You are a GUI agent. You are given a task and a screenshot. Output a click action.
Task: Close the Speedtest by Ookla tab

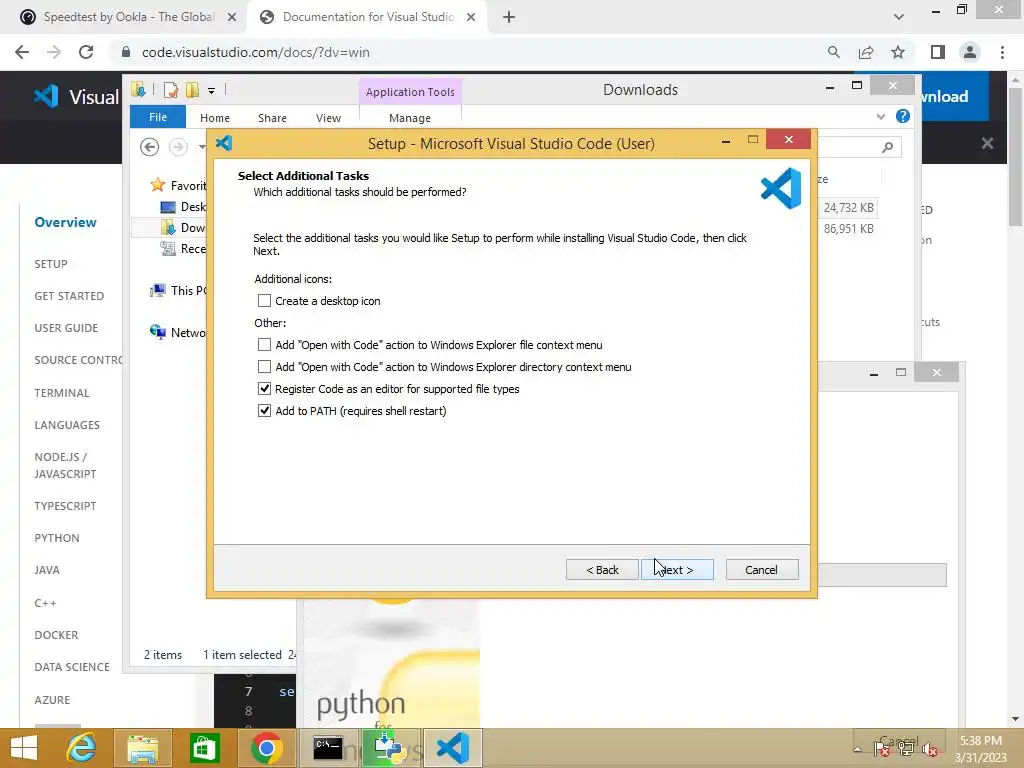[x=232, y=17]
